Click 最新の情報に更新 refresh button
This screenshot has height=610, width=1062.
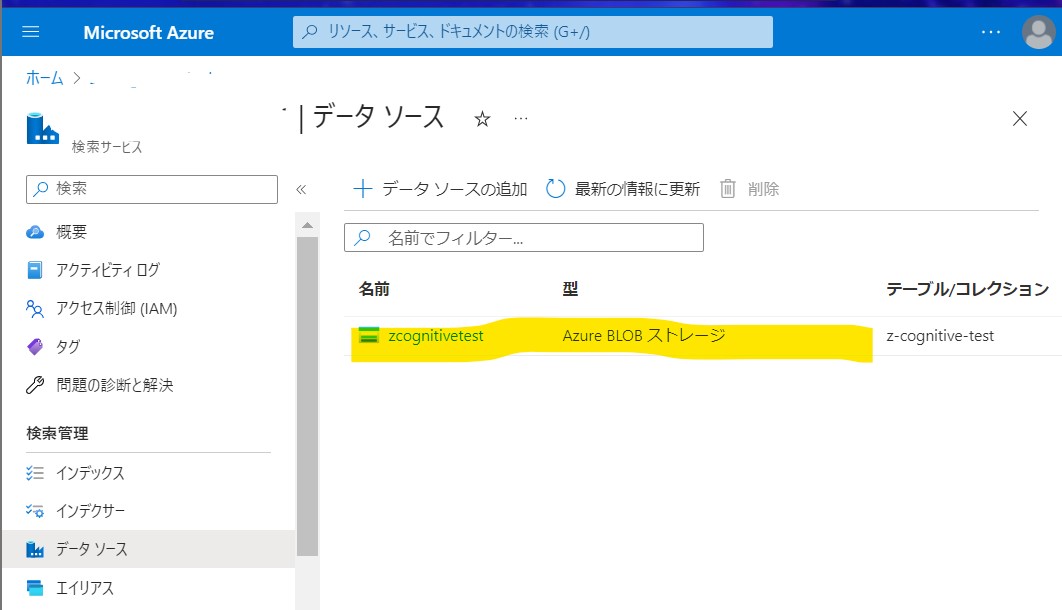tap(622, 189)
